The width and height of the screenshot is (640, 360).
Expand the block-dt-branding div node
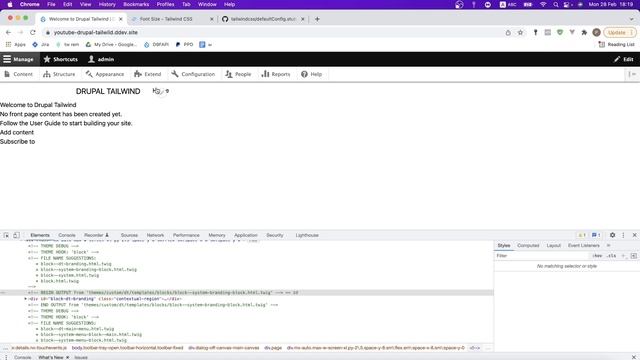(26, 299)
